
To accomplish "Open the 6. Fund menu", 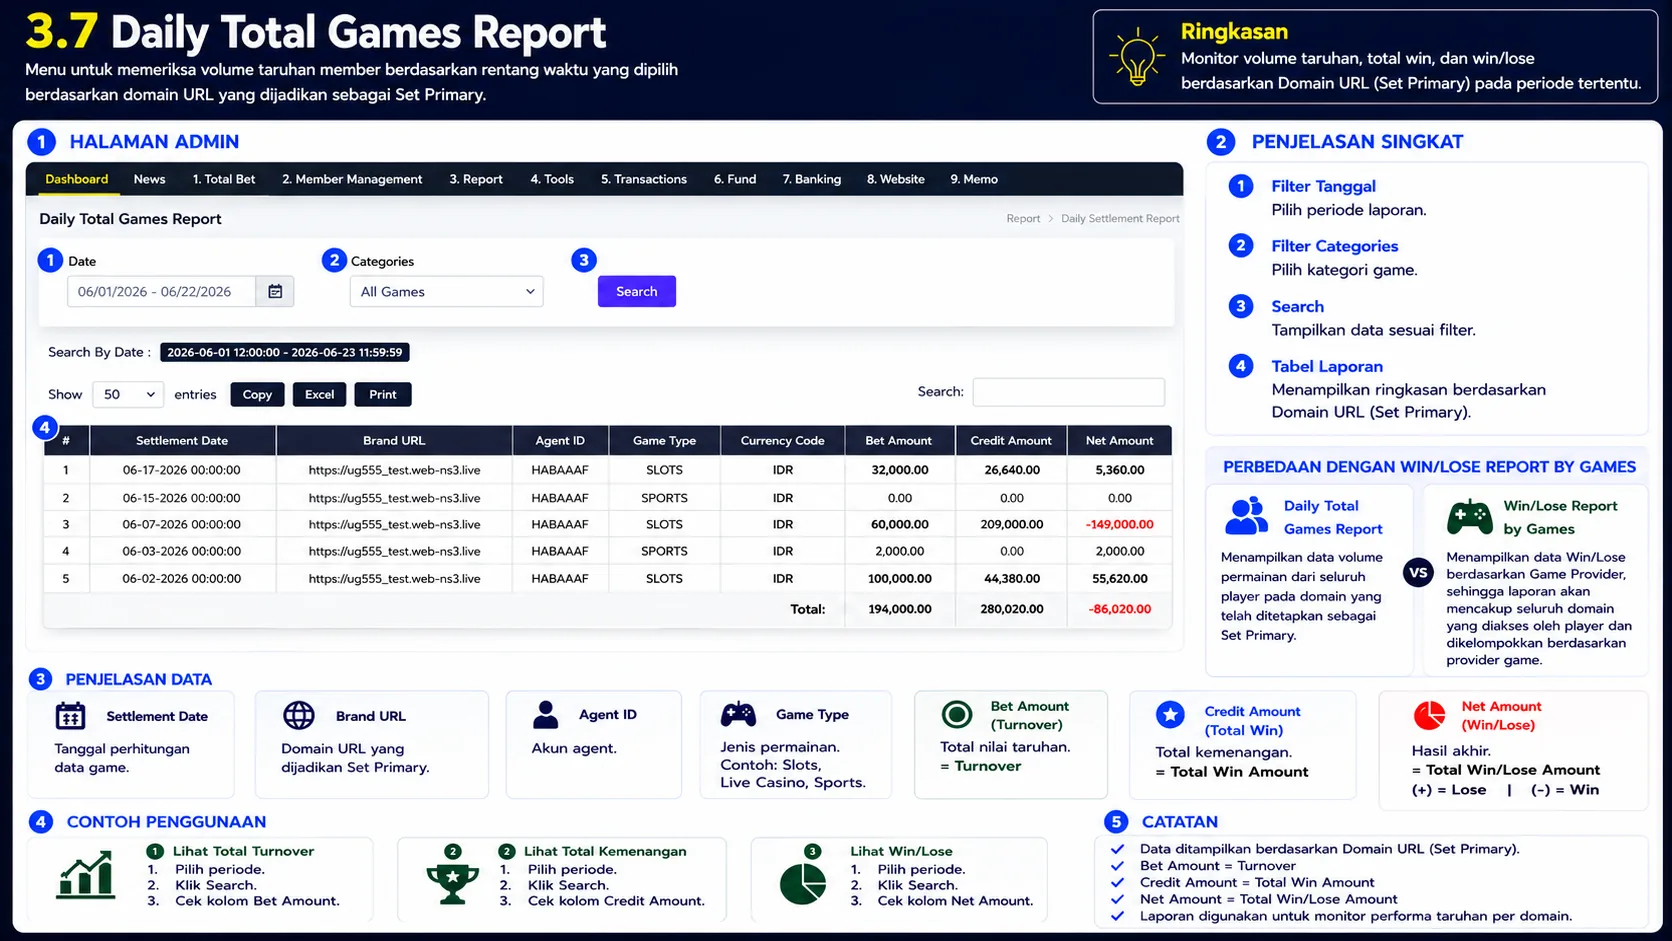I will (x=735, y=179).
